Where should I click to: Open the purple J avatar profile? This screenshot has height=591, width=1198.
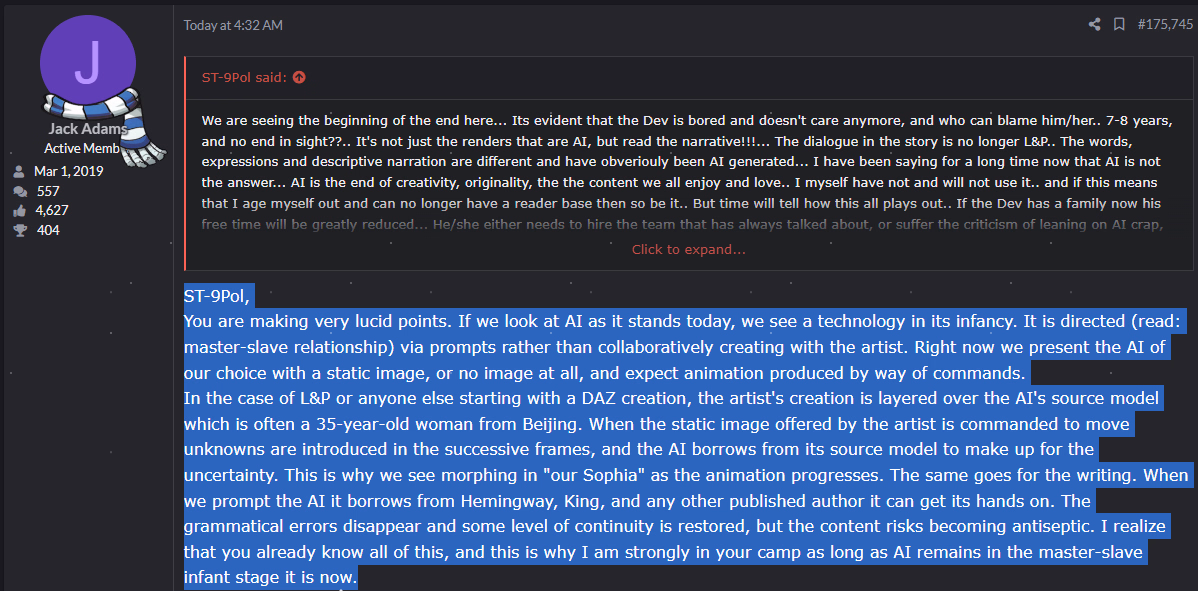(87, 60)
